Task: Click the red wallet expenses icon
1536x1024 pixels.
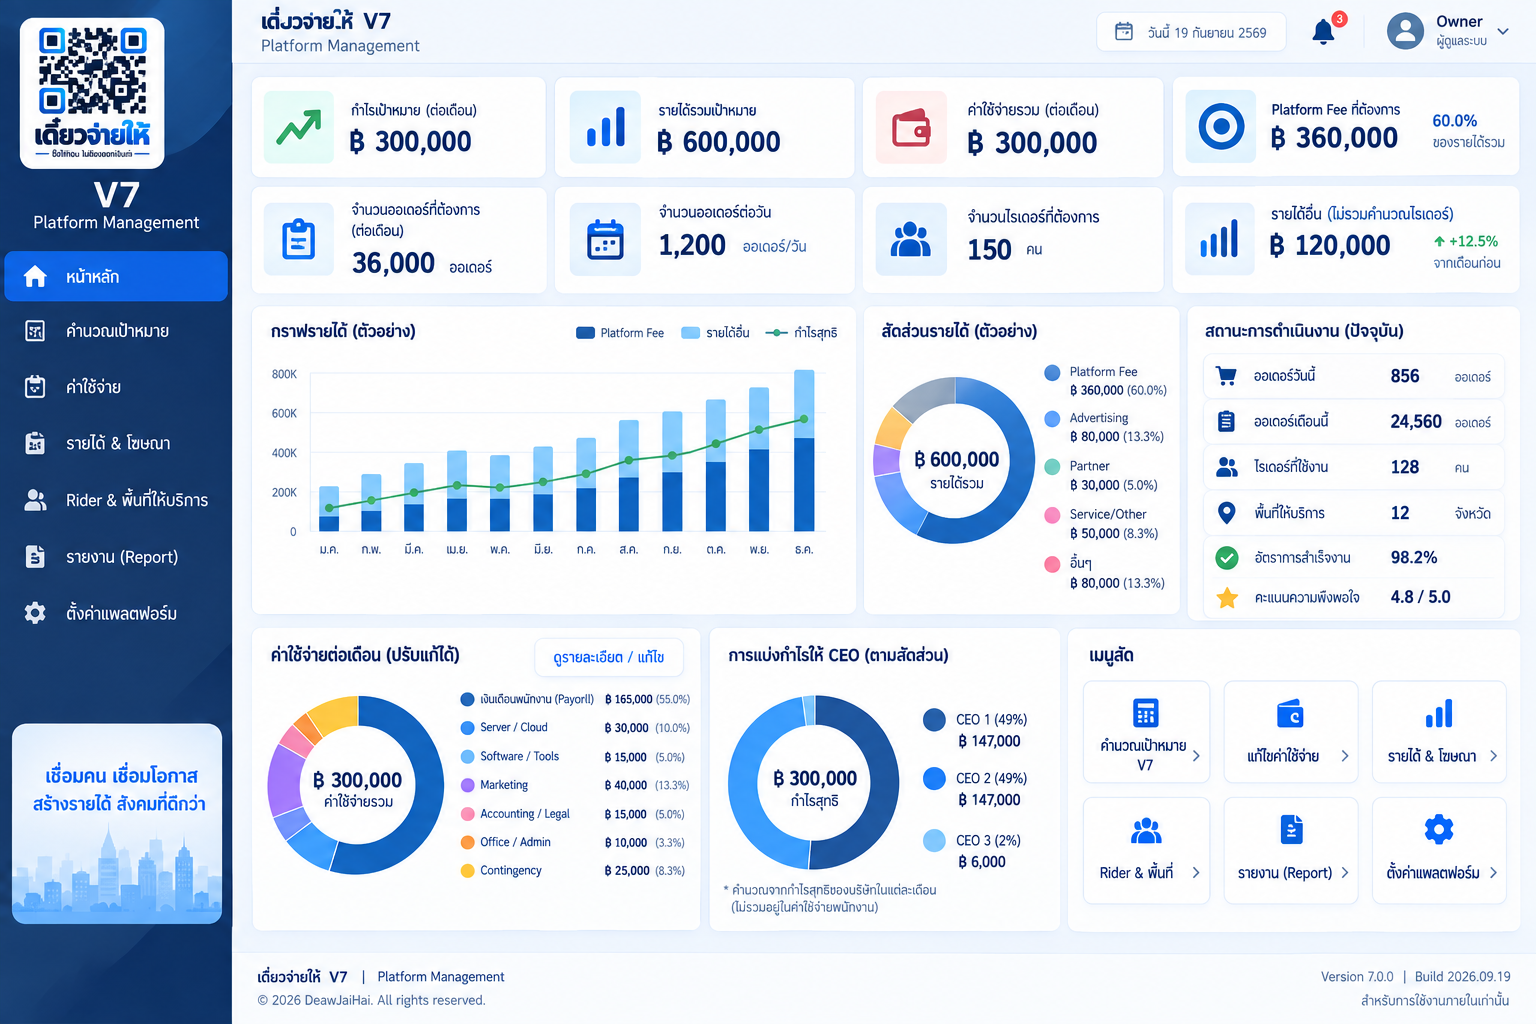Action: point(911,127)
